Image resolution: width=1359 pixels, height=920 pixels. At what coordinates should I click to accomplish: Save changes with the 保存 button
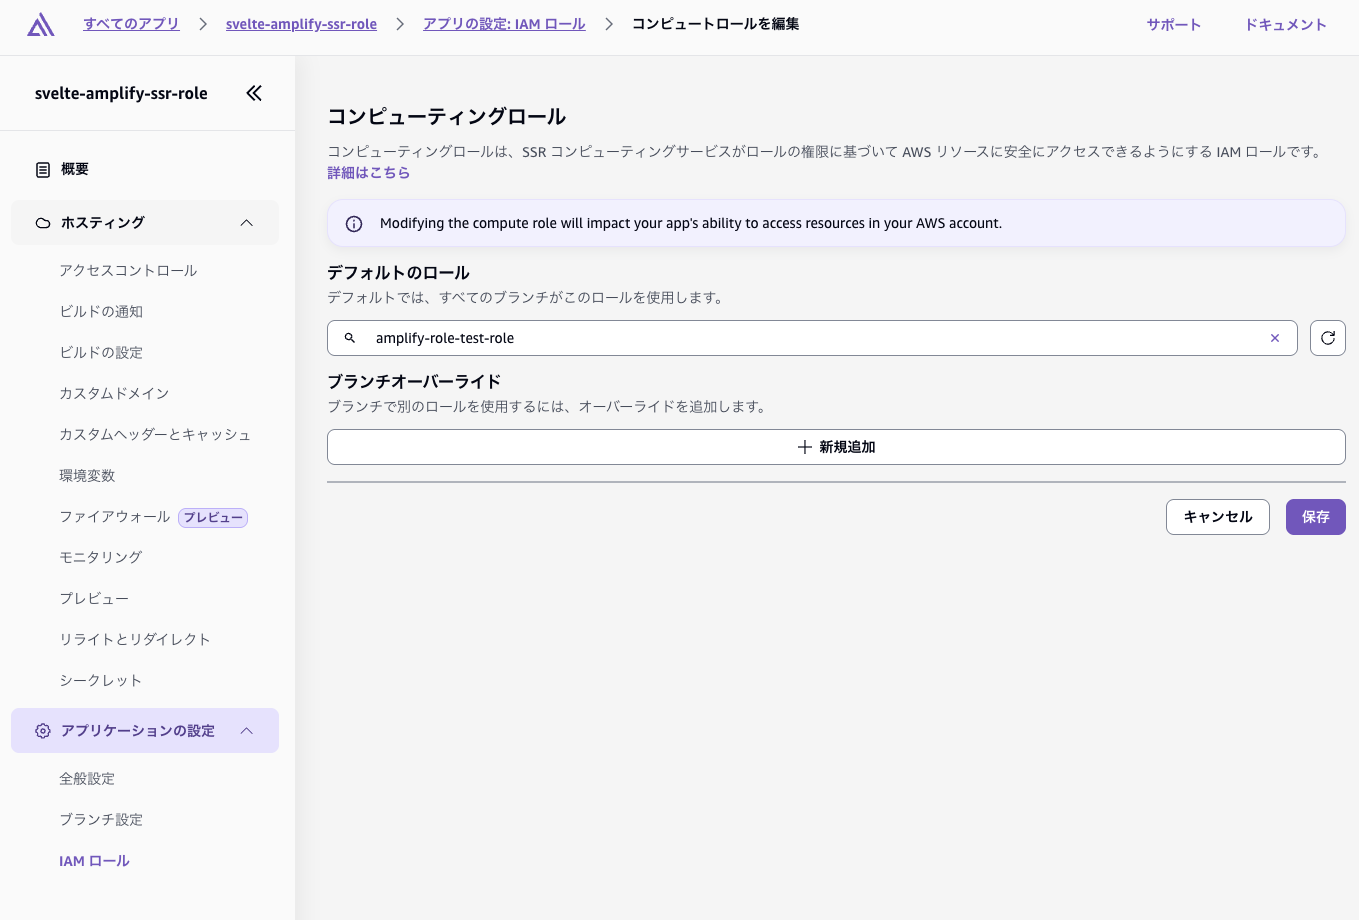pos(1315,517)
